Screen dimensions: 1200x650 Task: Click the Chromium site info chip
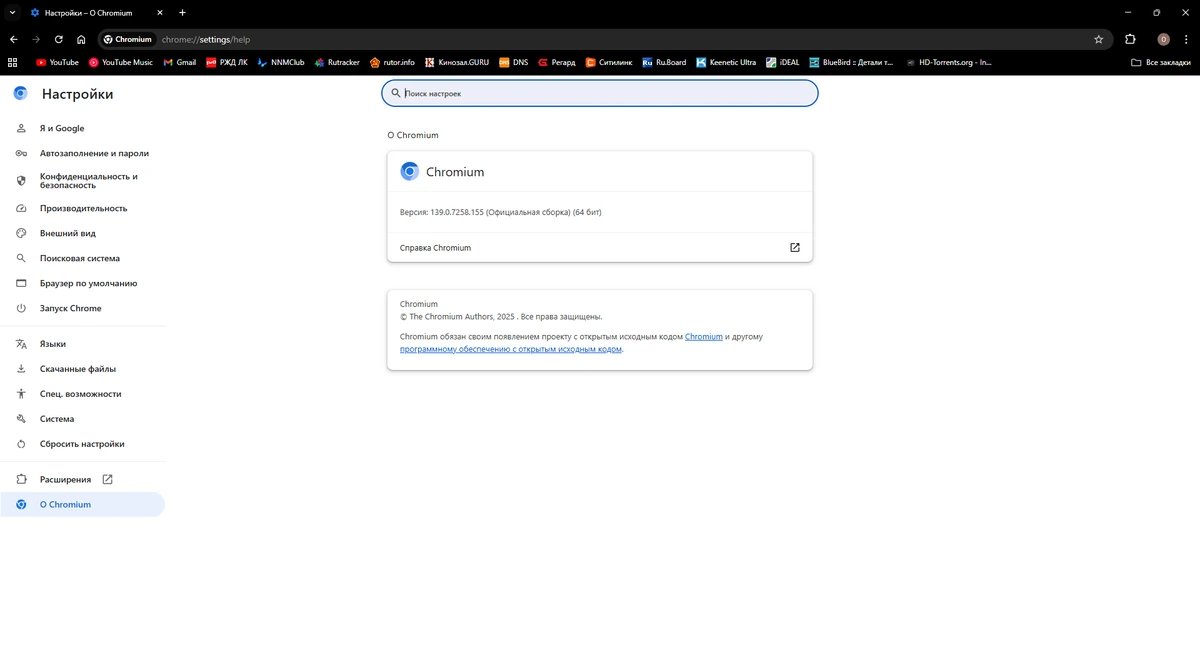(128, 39)
